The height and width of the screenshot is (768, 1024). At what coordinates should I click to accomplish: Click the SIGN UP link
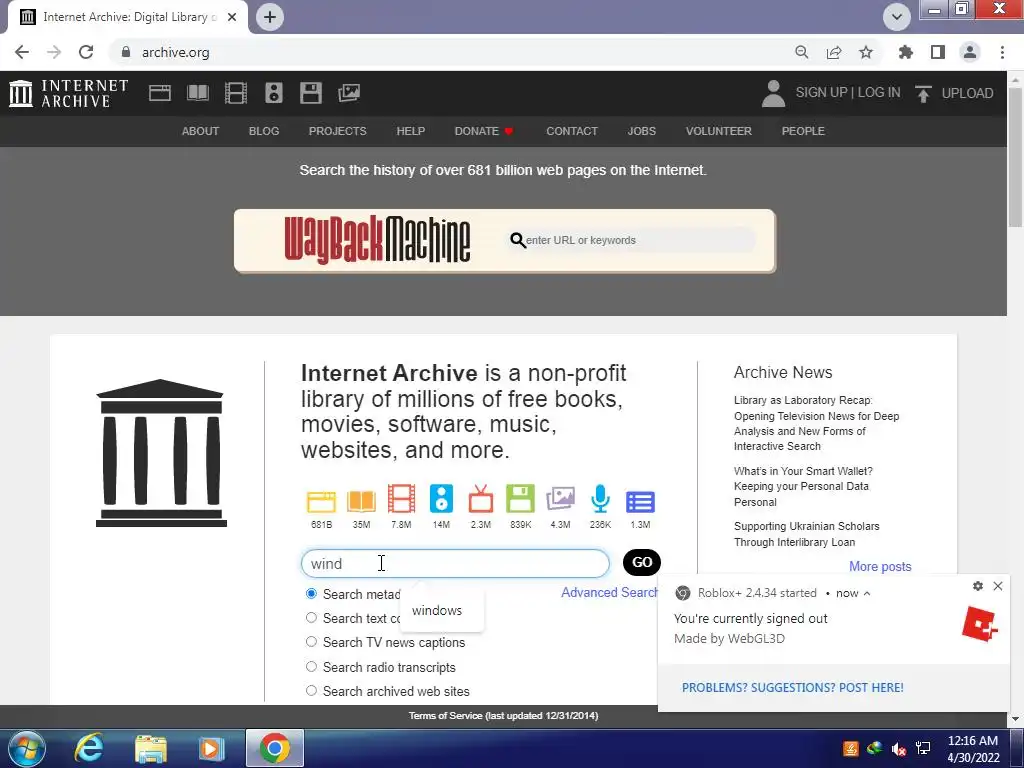(822, 93)
